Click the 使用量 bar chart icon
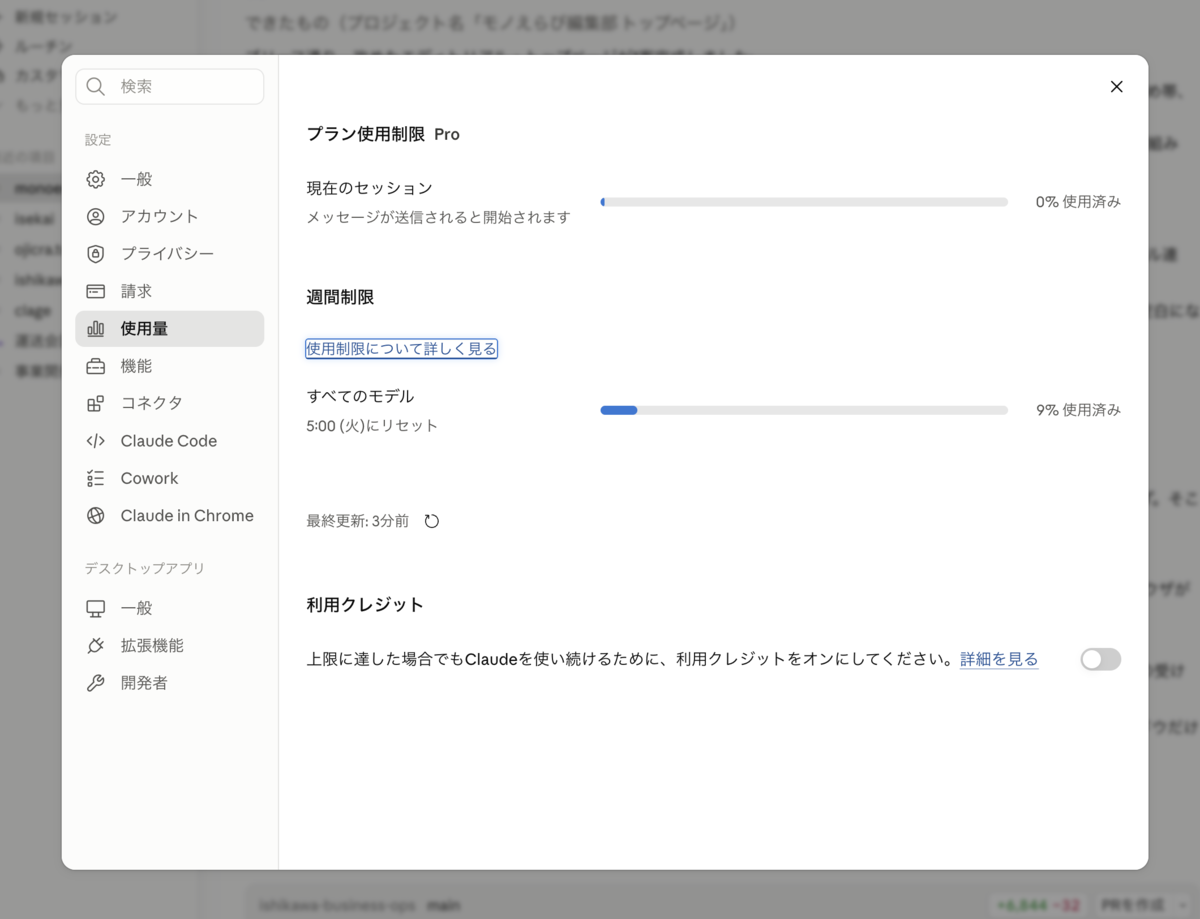Screen dimensions: 1200x919 coord(96,329)
